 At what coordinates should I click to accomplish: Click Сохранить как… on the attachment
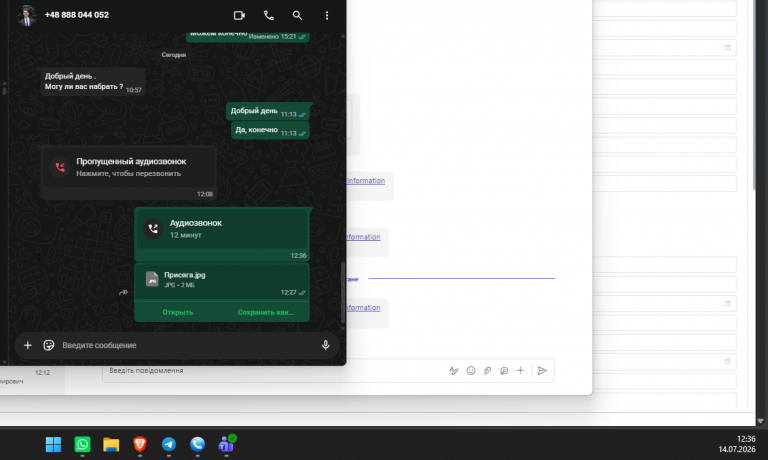pyautogui.click(x=265, y=312)
